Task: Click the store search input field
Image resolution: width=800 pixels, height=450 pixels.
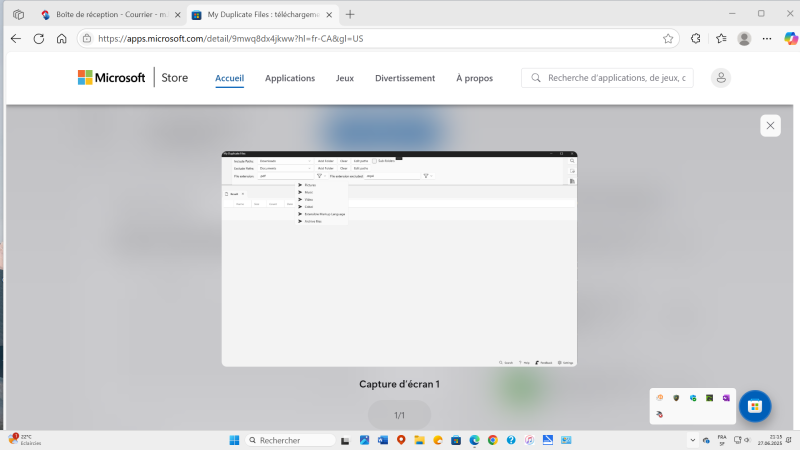Action: 615,78
